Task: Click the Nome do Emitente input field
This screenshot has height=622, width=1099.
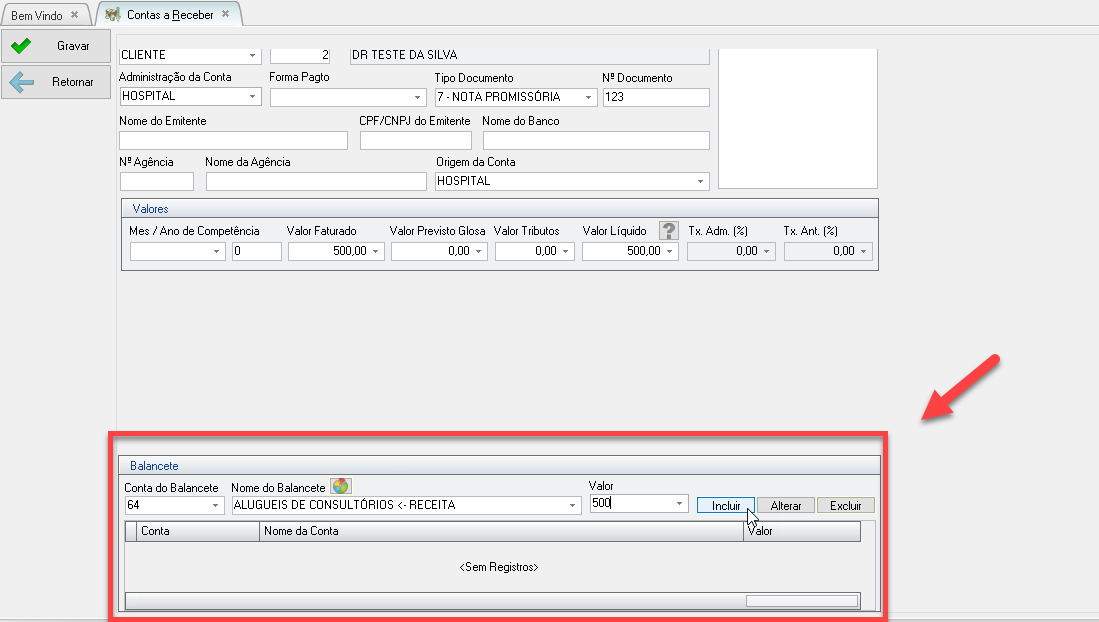Action: [x=233, y=141]
